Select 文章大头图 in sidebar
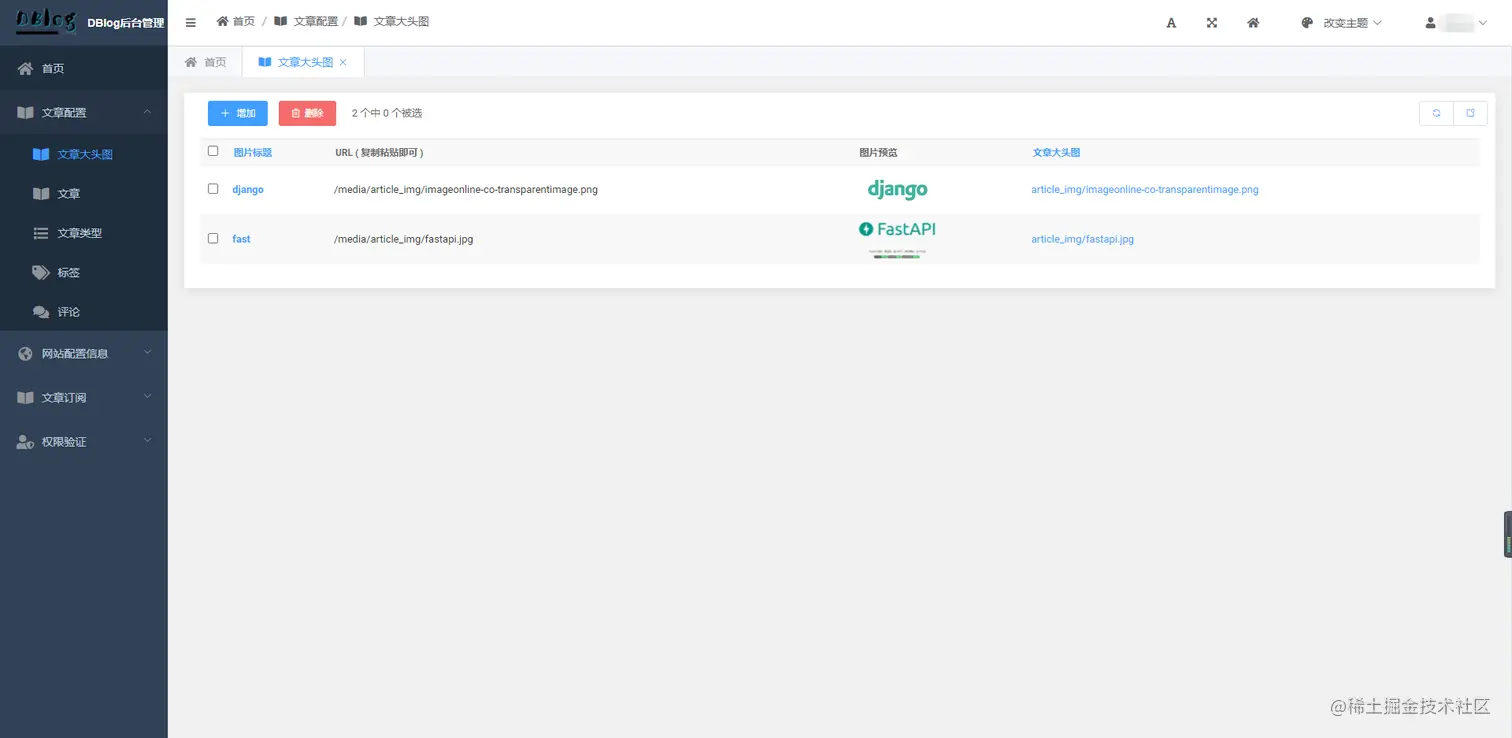 84,155
